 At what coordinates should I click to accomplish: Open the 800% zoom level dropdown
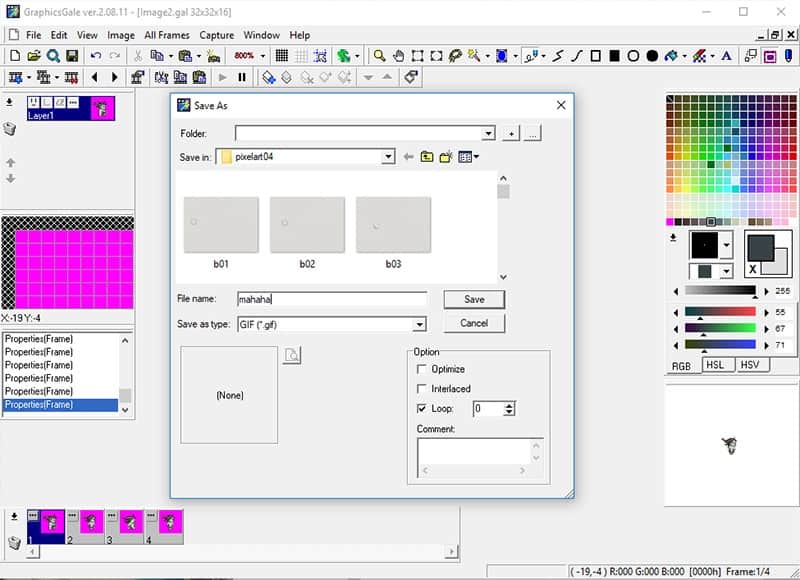tap(263, 56)
